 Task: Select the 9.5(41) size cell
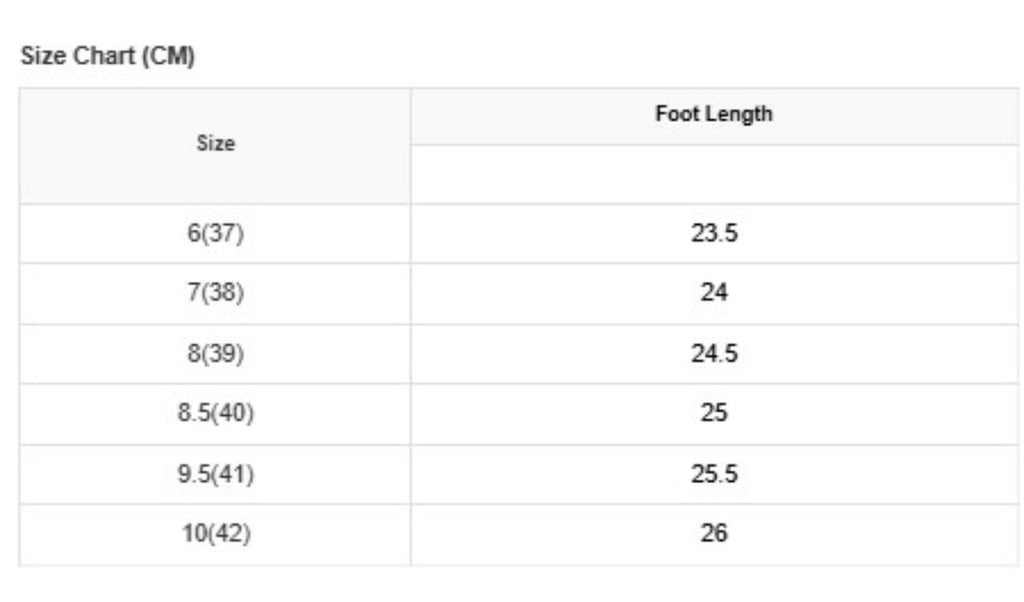pos(215,474)
